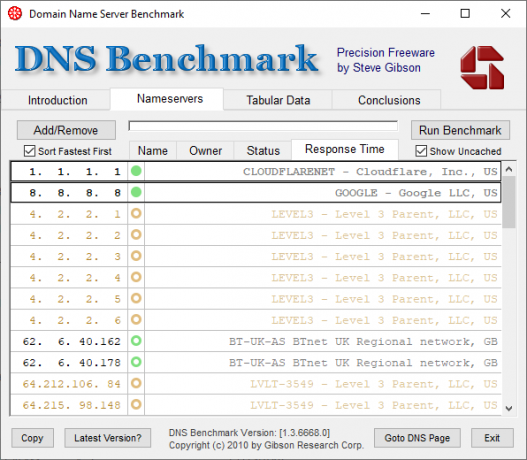
Task: Close the Domain Name Server Benchmark window
Action: click(505, 14)
